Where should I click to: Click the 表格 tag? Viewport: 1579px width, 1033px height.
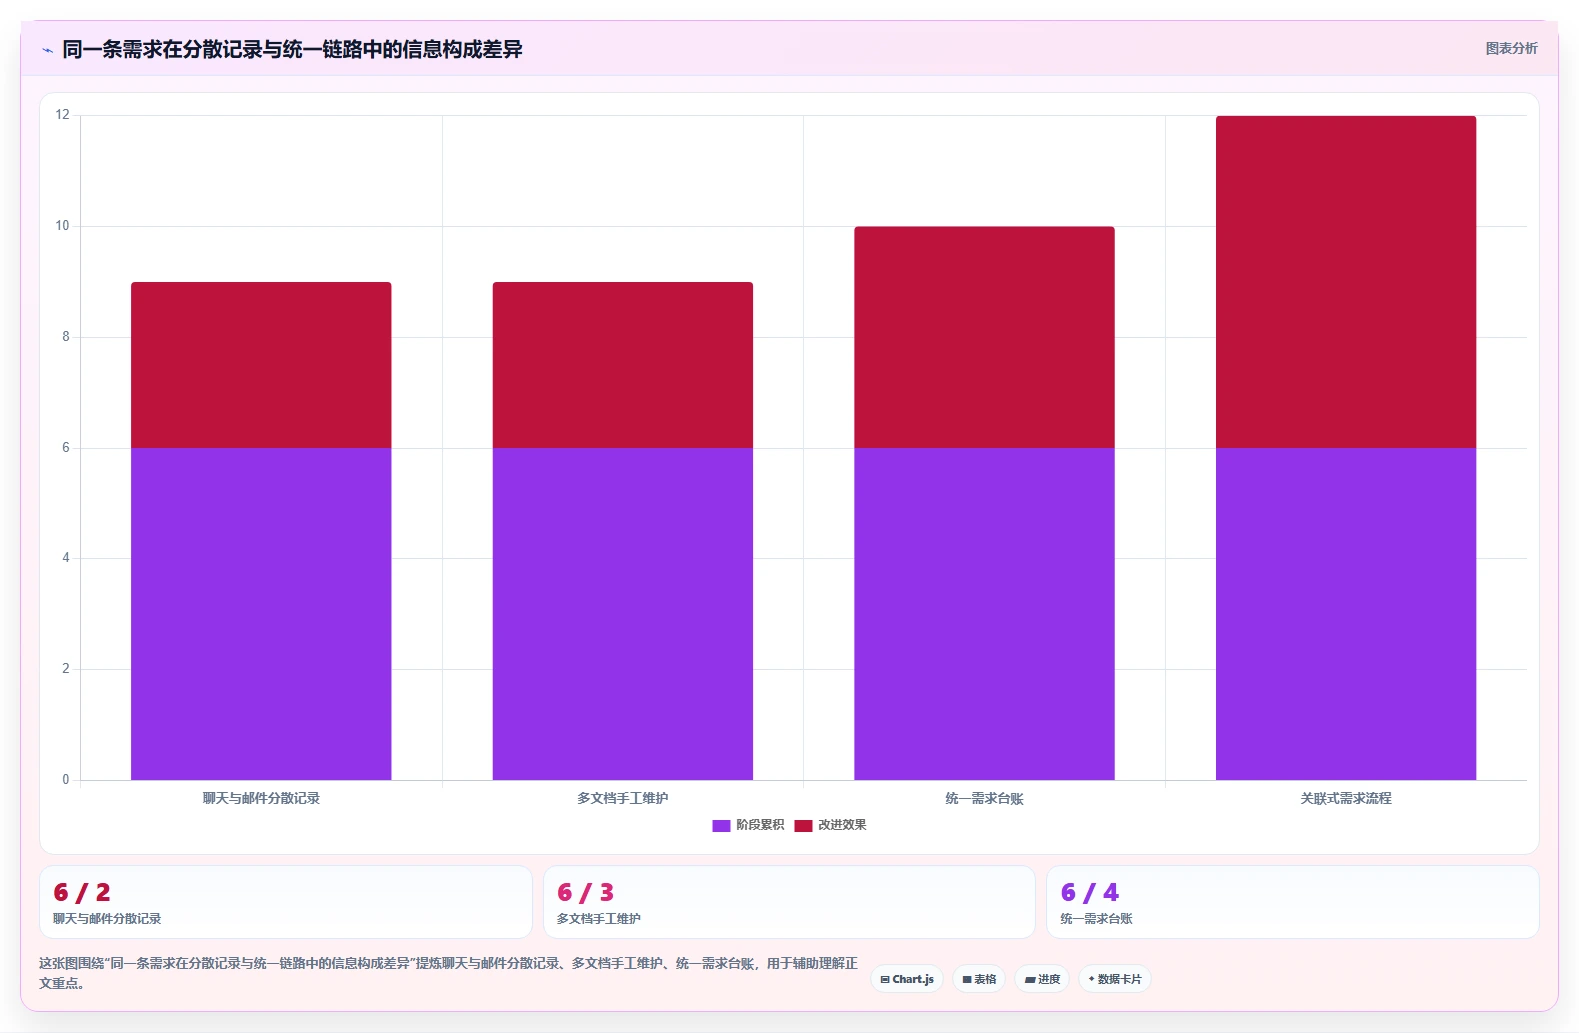pyautogui.click(x=979, y=979)
